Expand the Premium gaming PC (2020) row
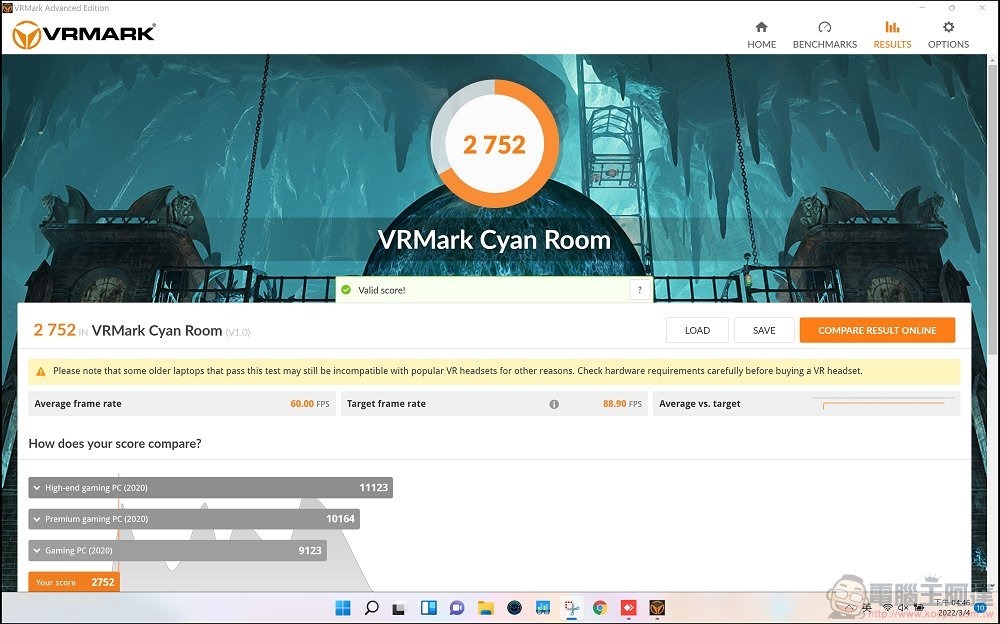 pos(194,519)
